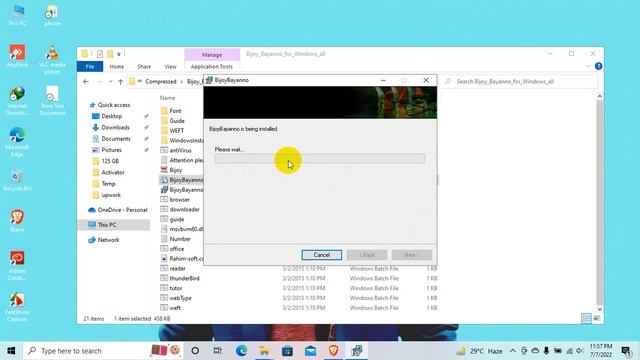640x360 pixels.
Task: Open Downloads in navigation pane
Action: [115, 127]
